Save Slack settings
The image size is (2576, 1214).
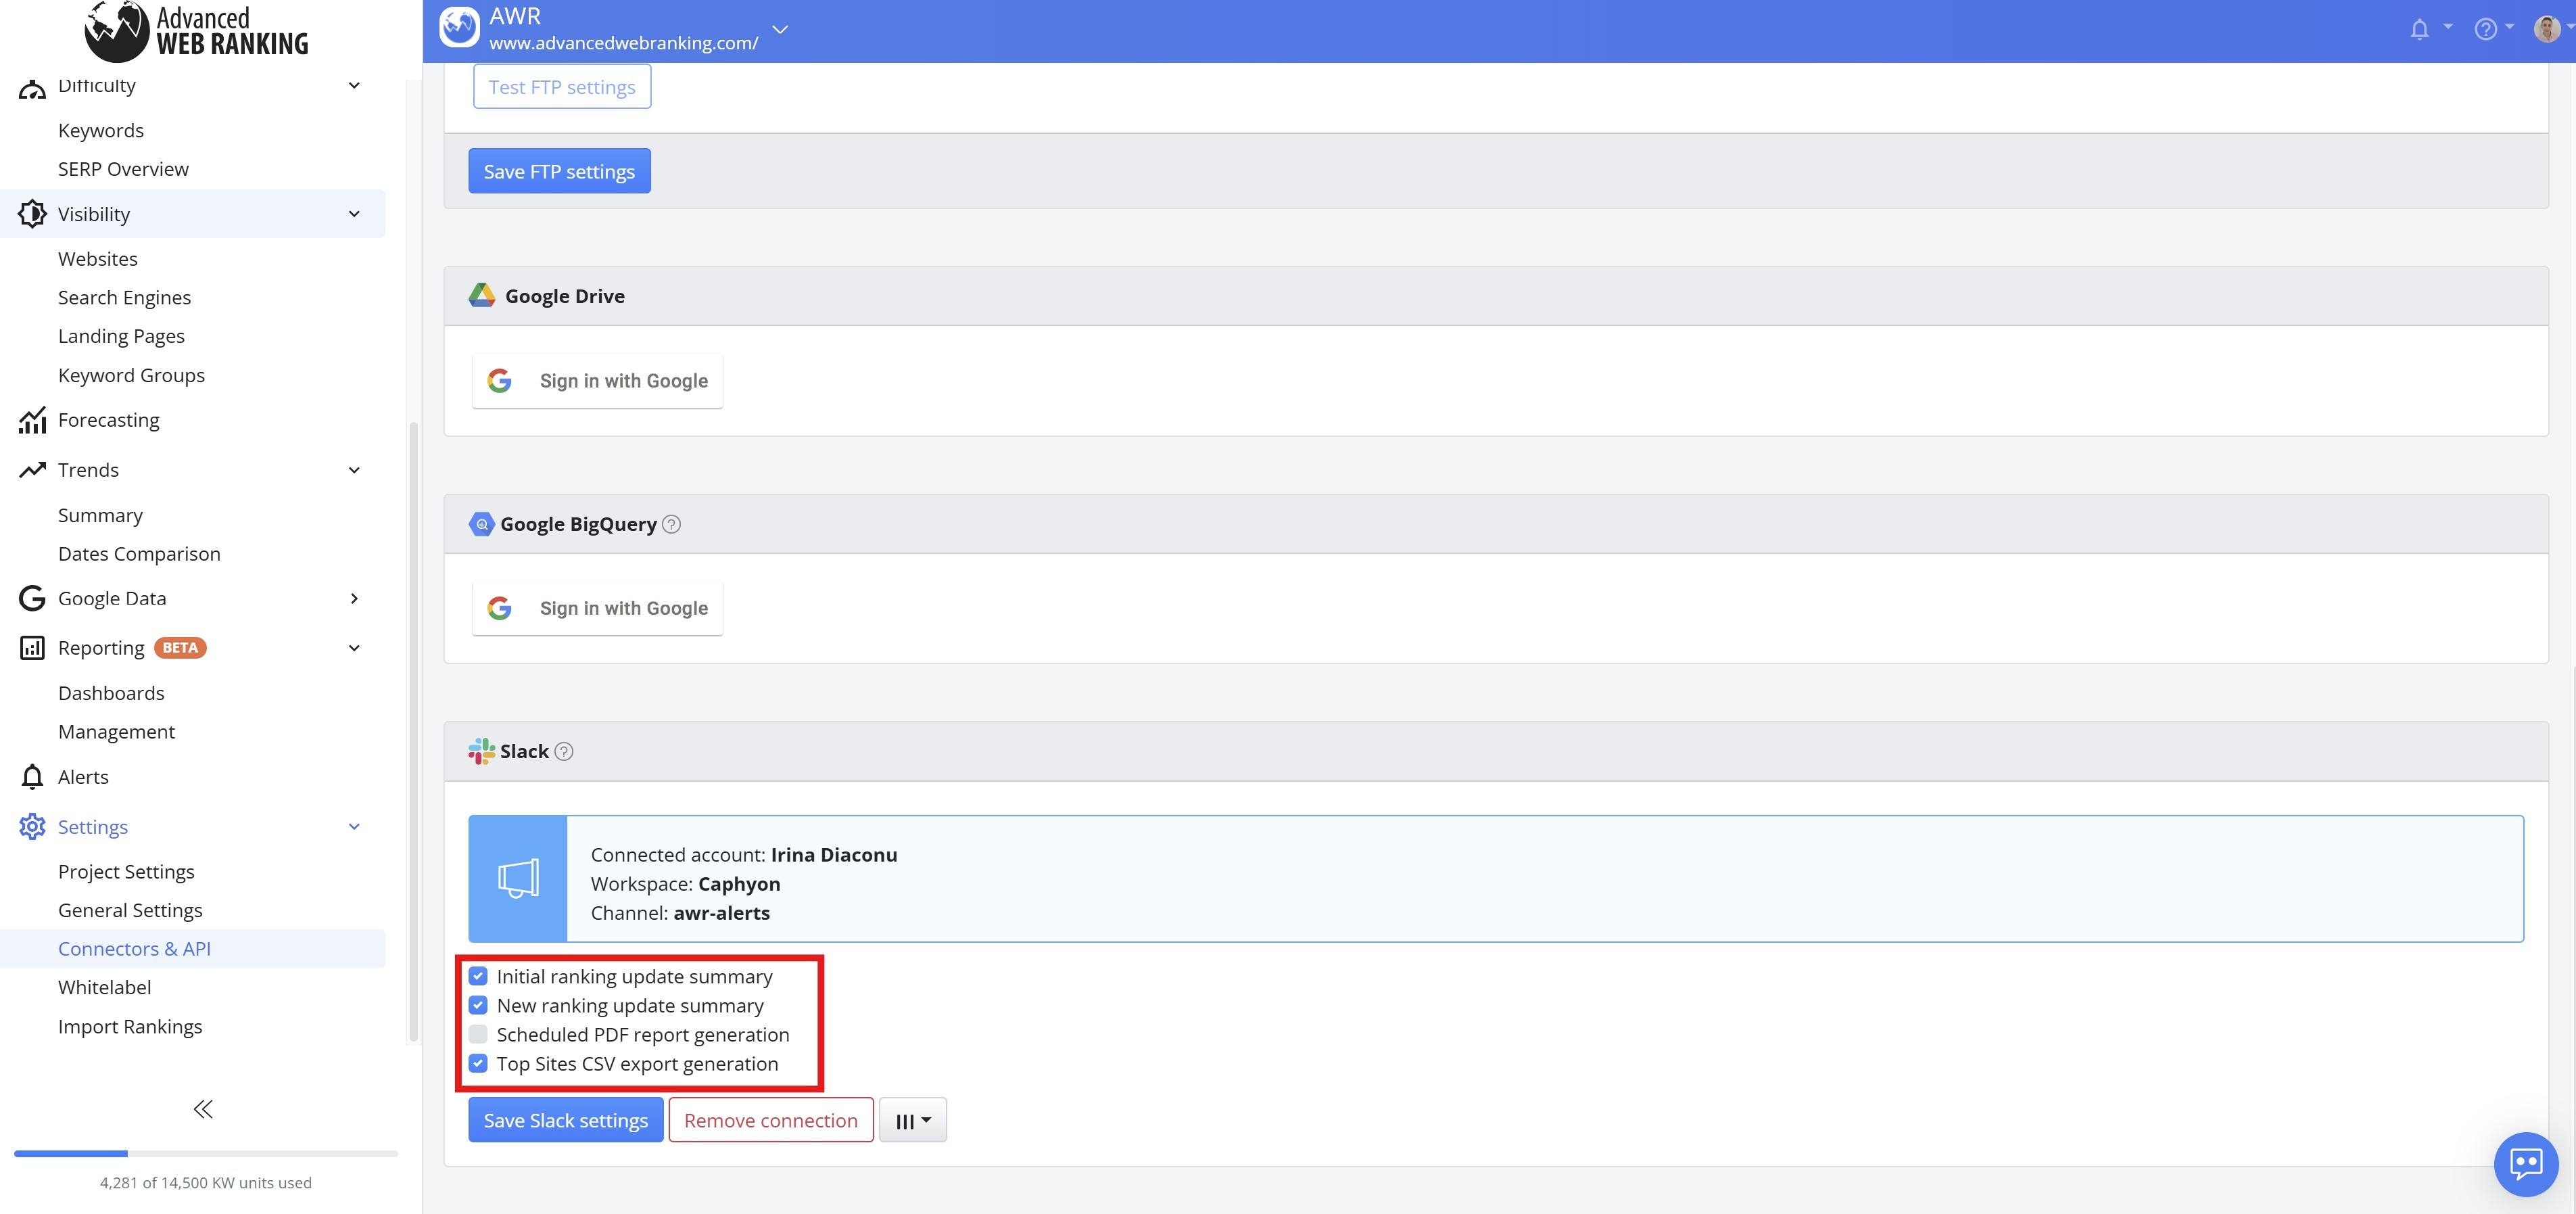(x=566, y=1120)
